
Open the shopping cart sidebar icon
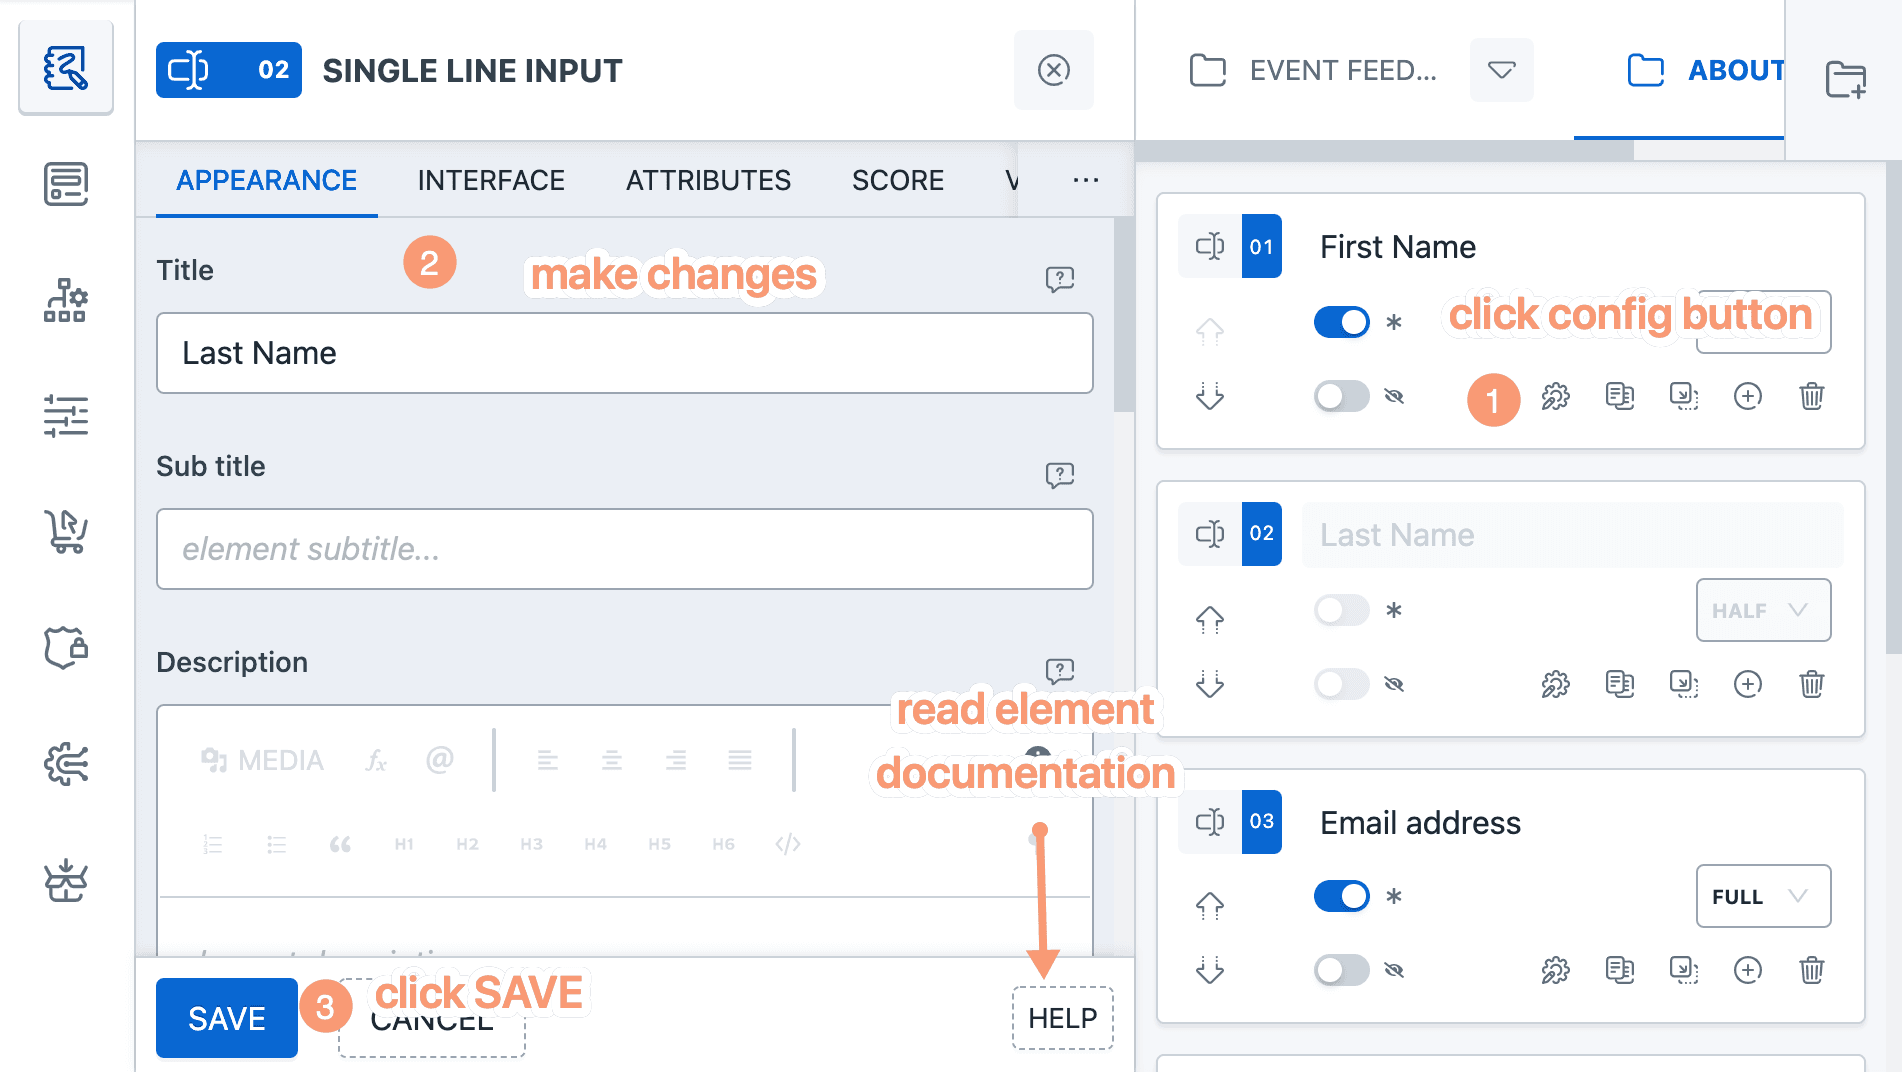coord(66,532)
